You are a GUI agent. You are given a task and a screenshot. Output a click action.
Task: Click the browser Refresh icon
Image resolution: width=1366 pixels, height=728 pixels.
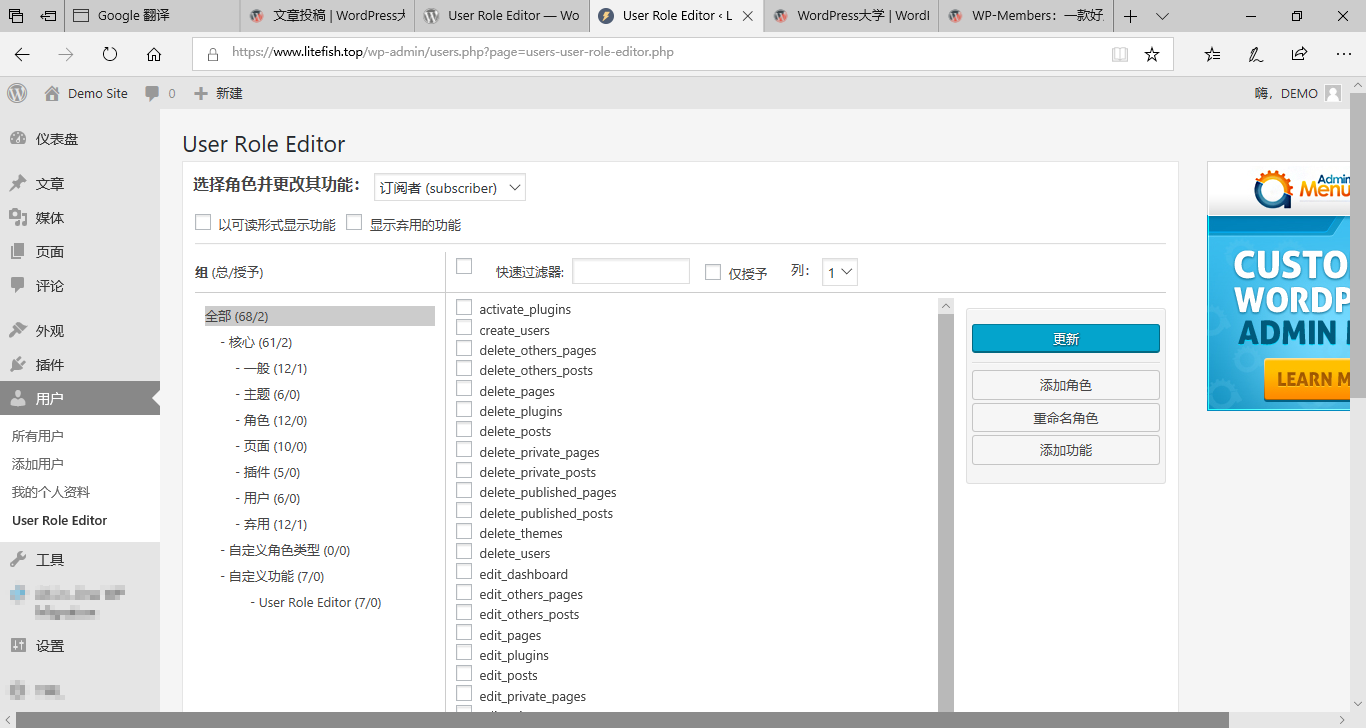click(110, 54)
